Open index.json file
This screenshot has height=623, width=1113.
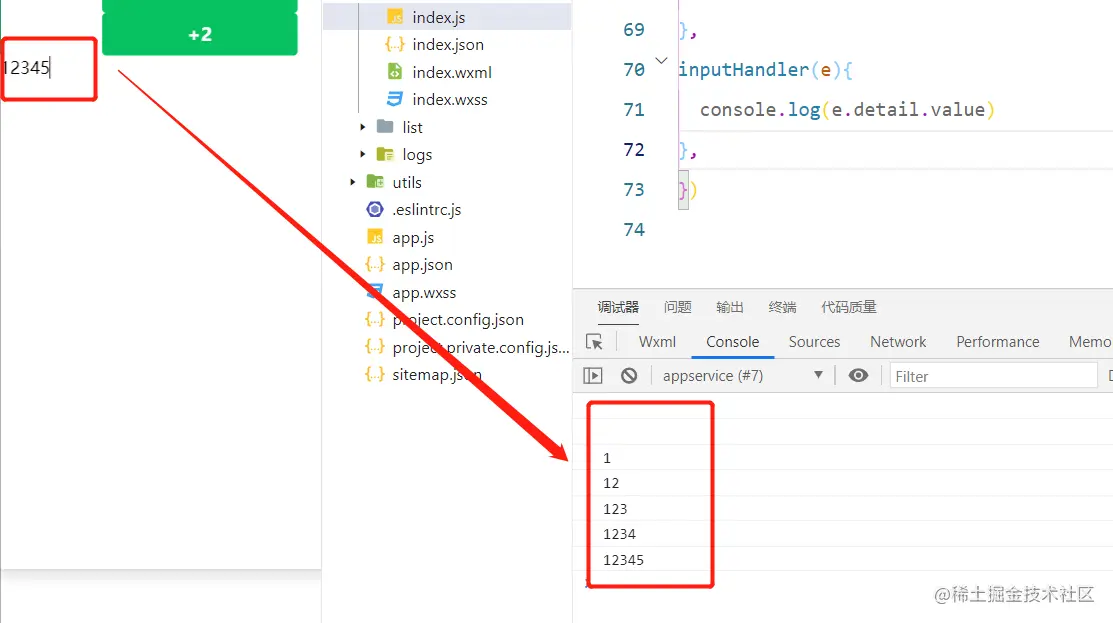(447, 45)
